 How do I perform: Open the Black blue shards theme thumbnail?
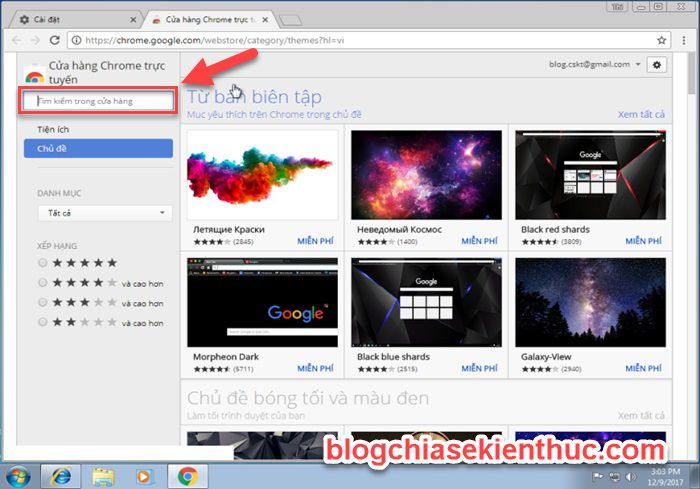[x=426, y=302]
